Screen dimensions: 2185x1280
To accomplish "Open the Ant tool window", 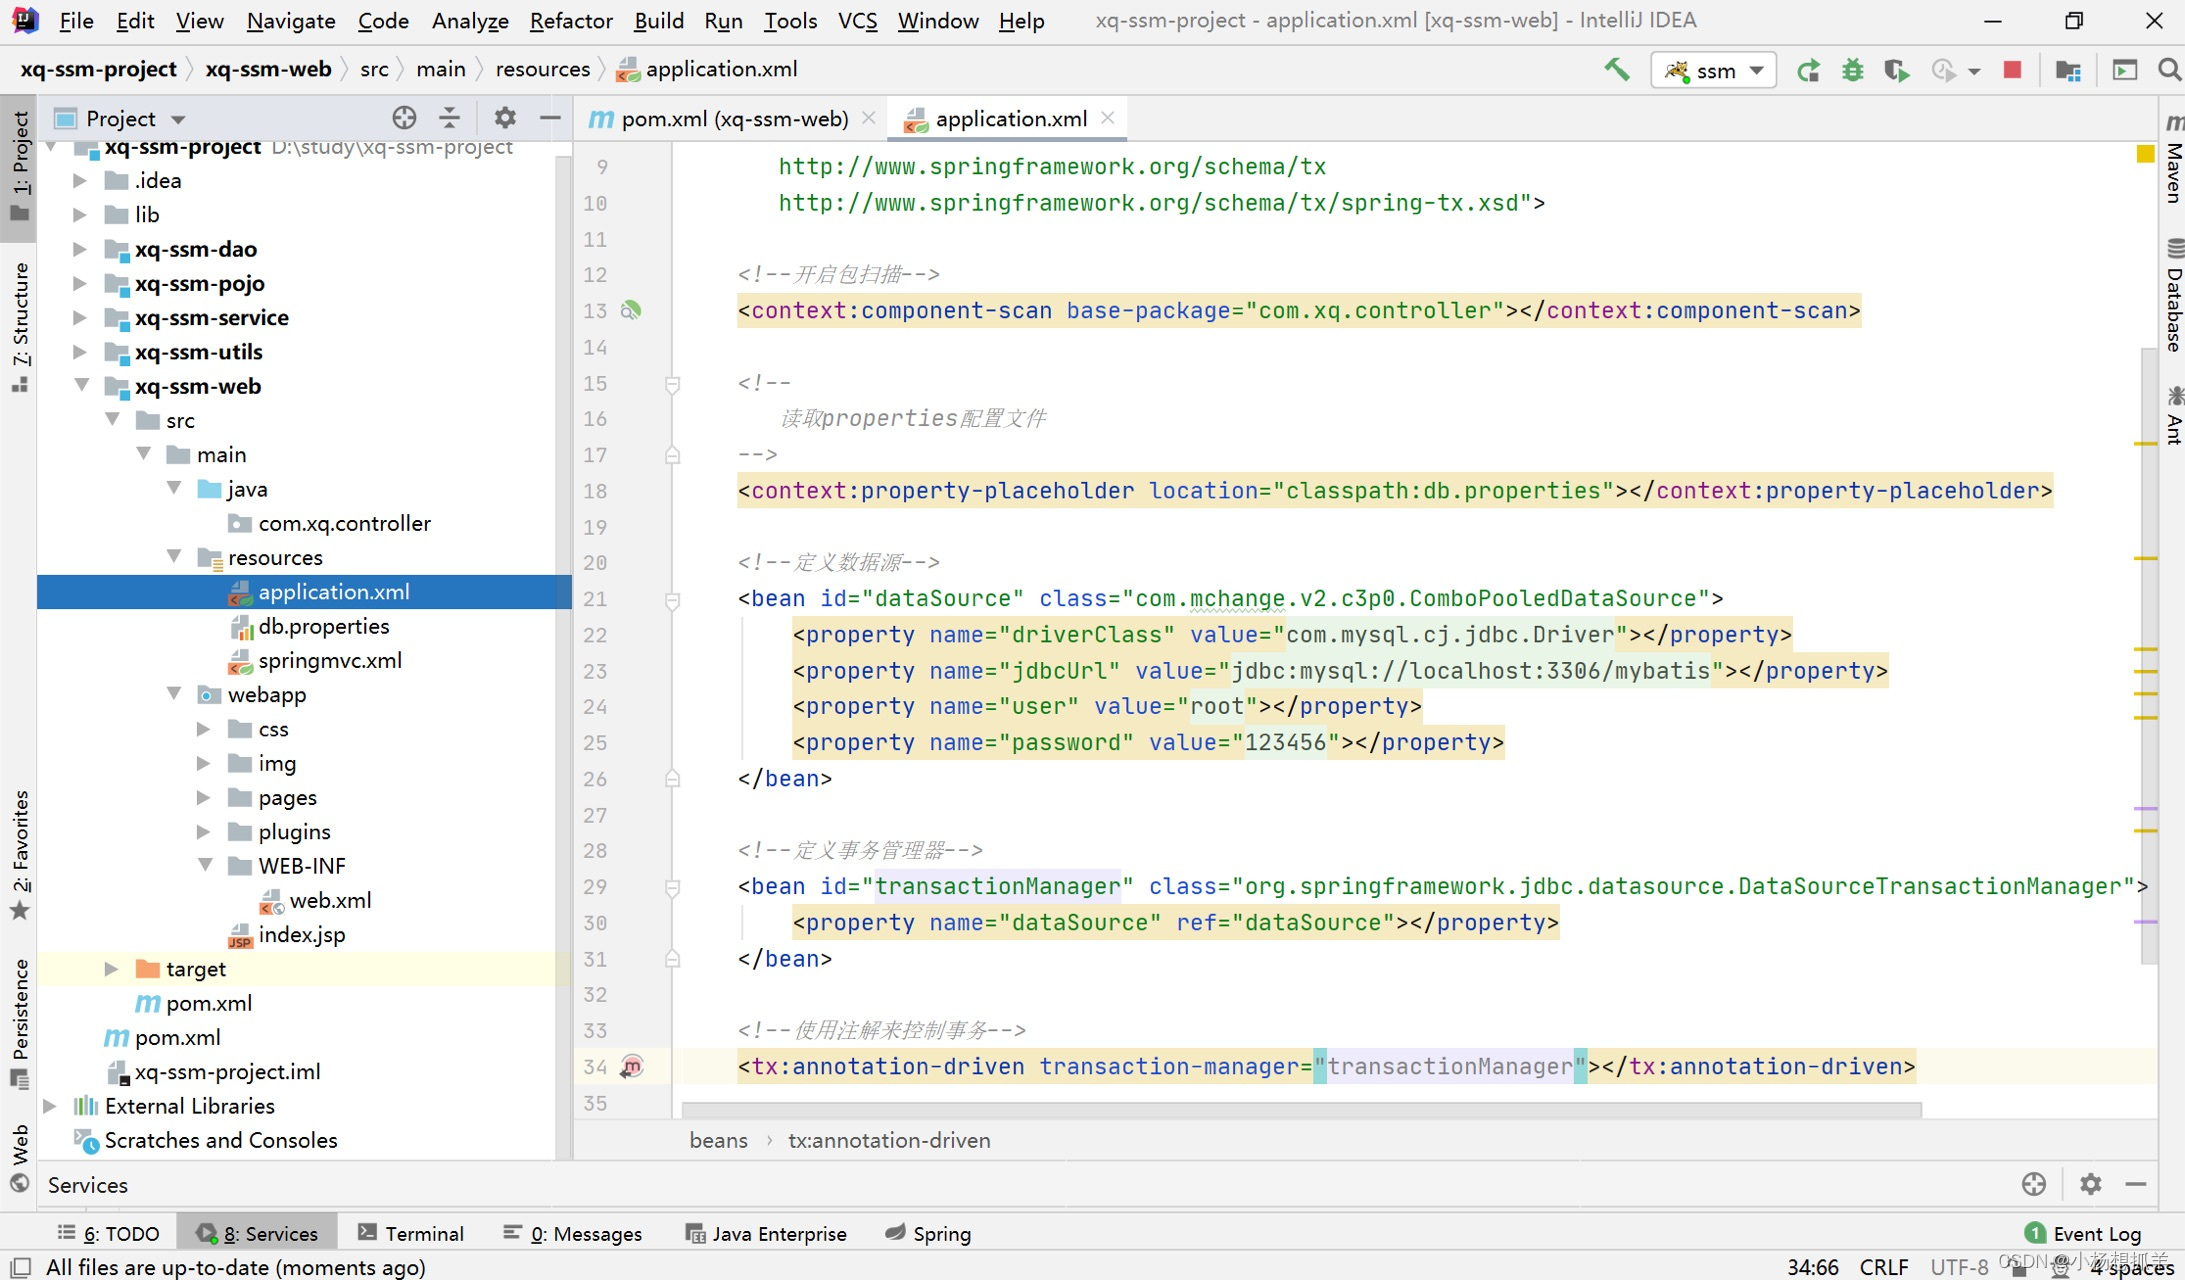I will pos(2174,415).
